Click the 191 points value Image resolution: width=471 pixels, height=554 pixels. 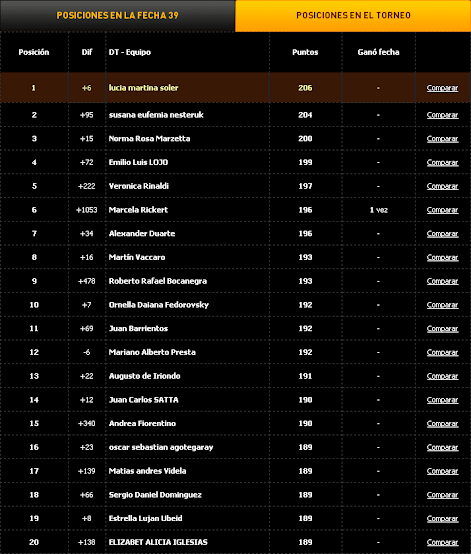(305, 376)
